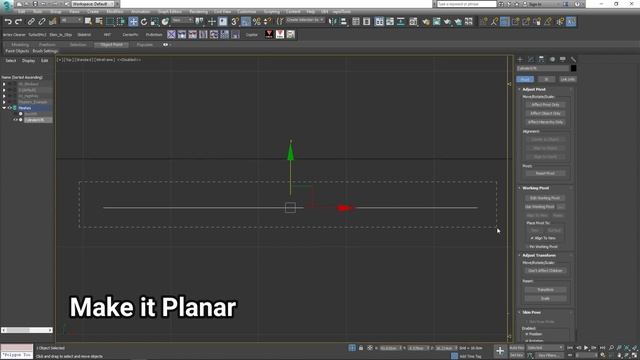
Task: Activate the Select and Scale tool
Action: click(155, 22)
